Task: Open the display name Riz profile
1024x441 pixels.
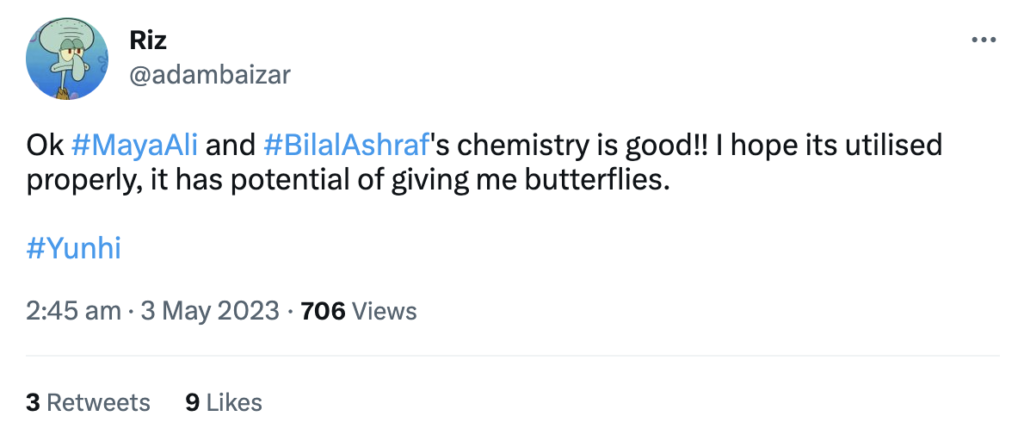Action: pos(149,40)
